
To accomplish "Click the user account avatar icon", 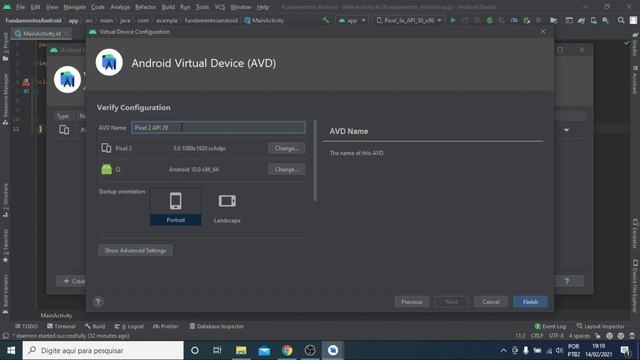I will (x=633, y=20).
